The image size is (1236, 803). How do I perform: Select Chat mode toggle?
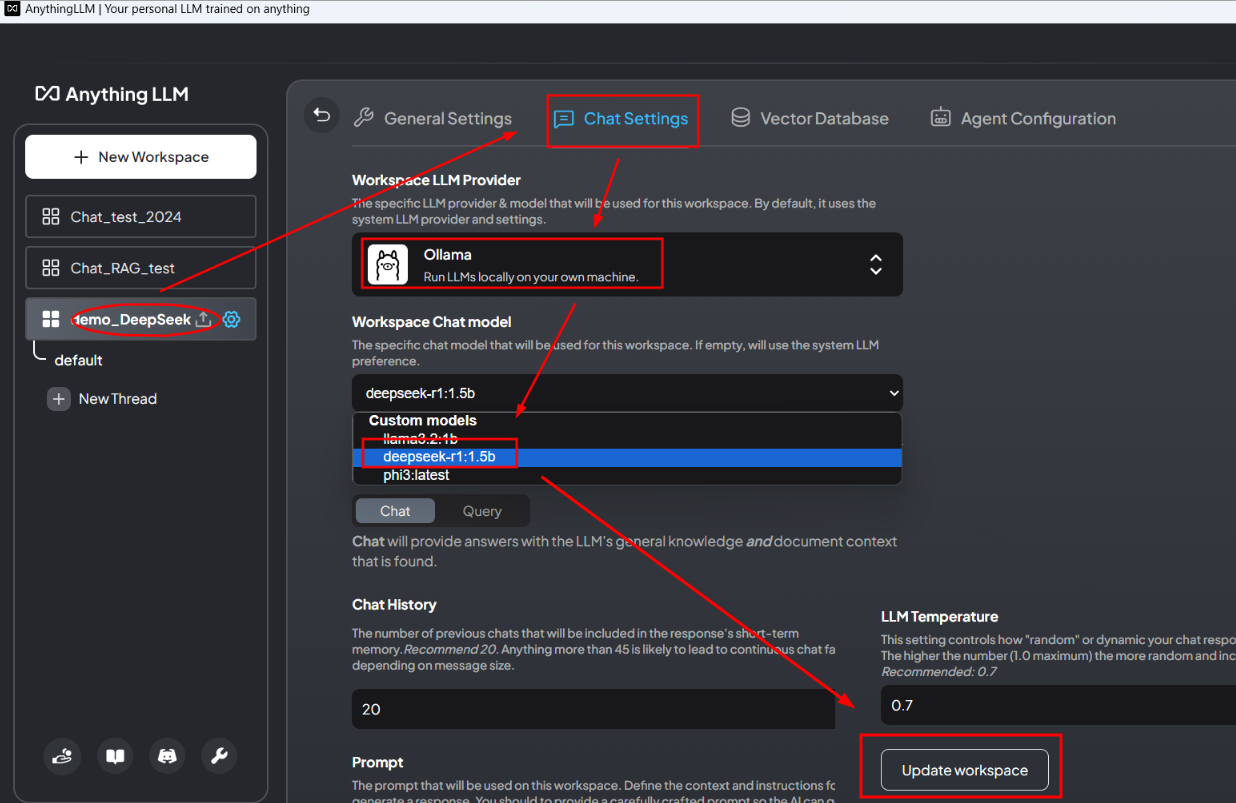[395, 511]
